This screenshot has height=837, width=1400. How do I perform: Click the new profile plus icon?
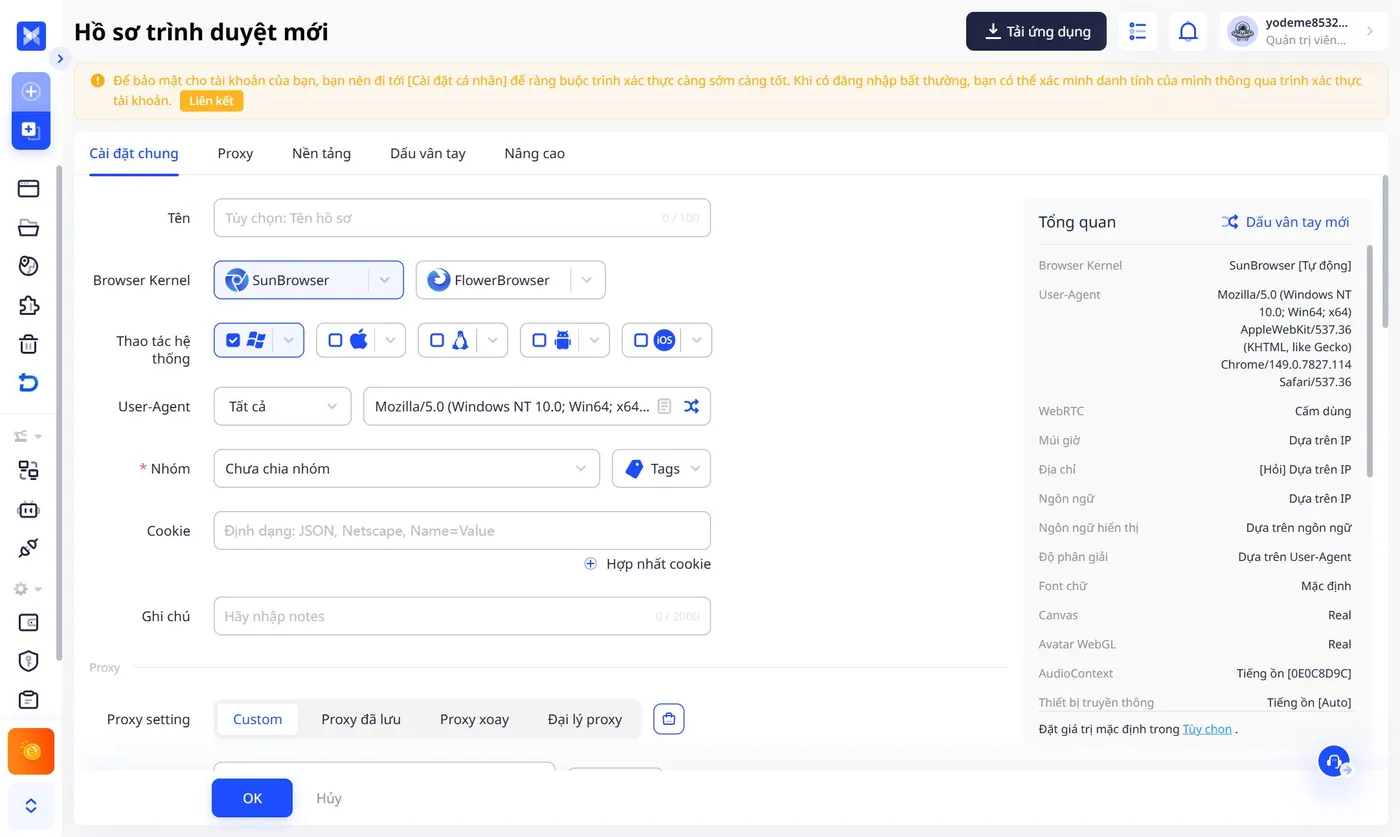31,91
